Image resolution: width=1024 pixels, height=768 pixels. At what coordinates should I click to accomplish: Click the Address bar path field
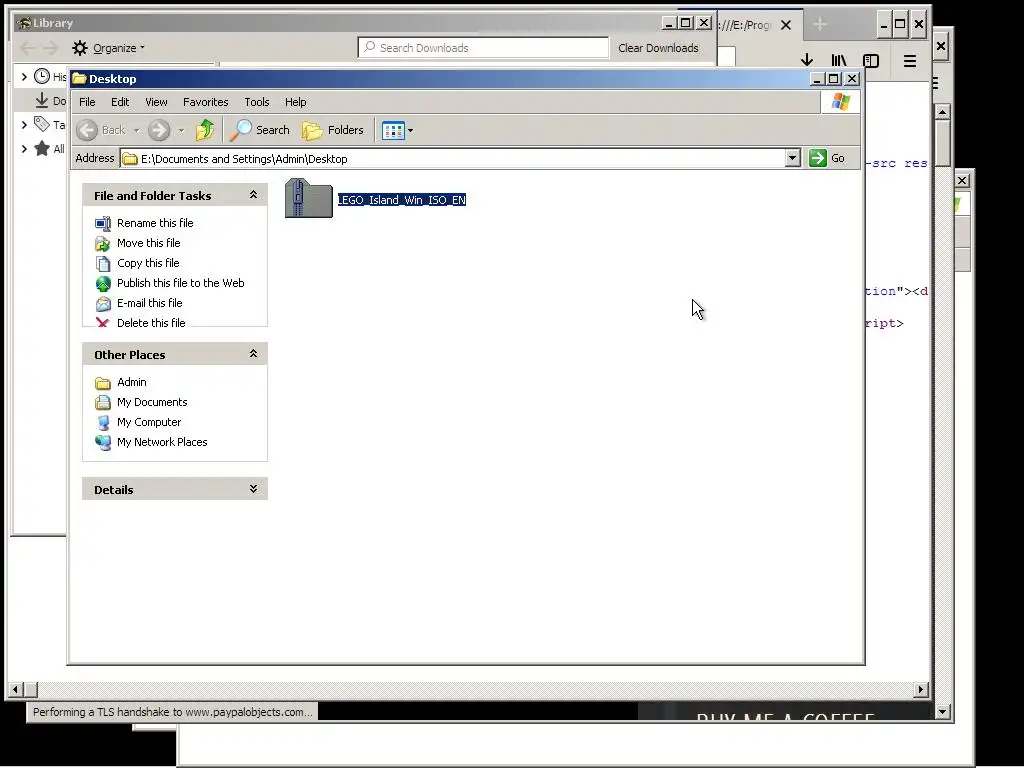click(x=453, y=159)
